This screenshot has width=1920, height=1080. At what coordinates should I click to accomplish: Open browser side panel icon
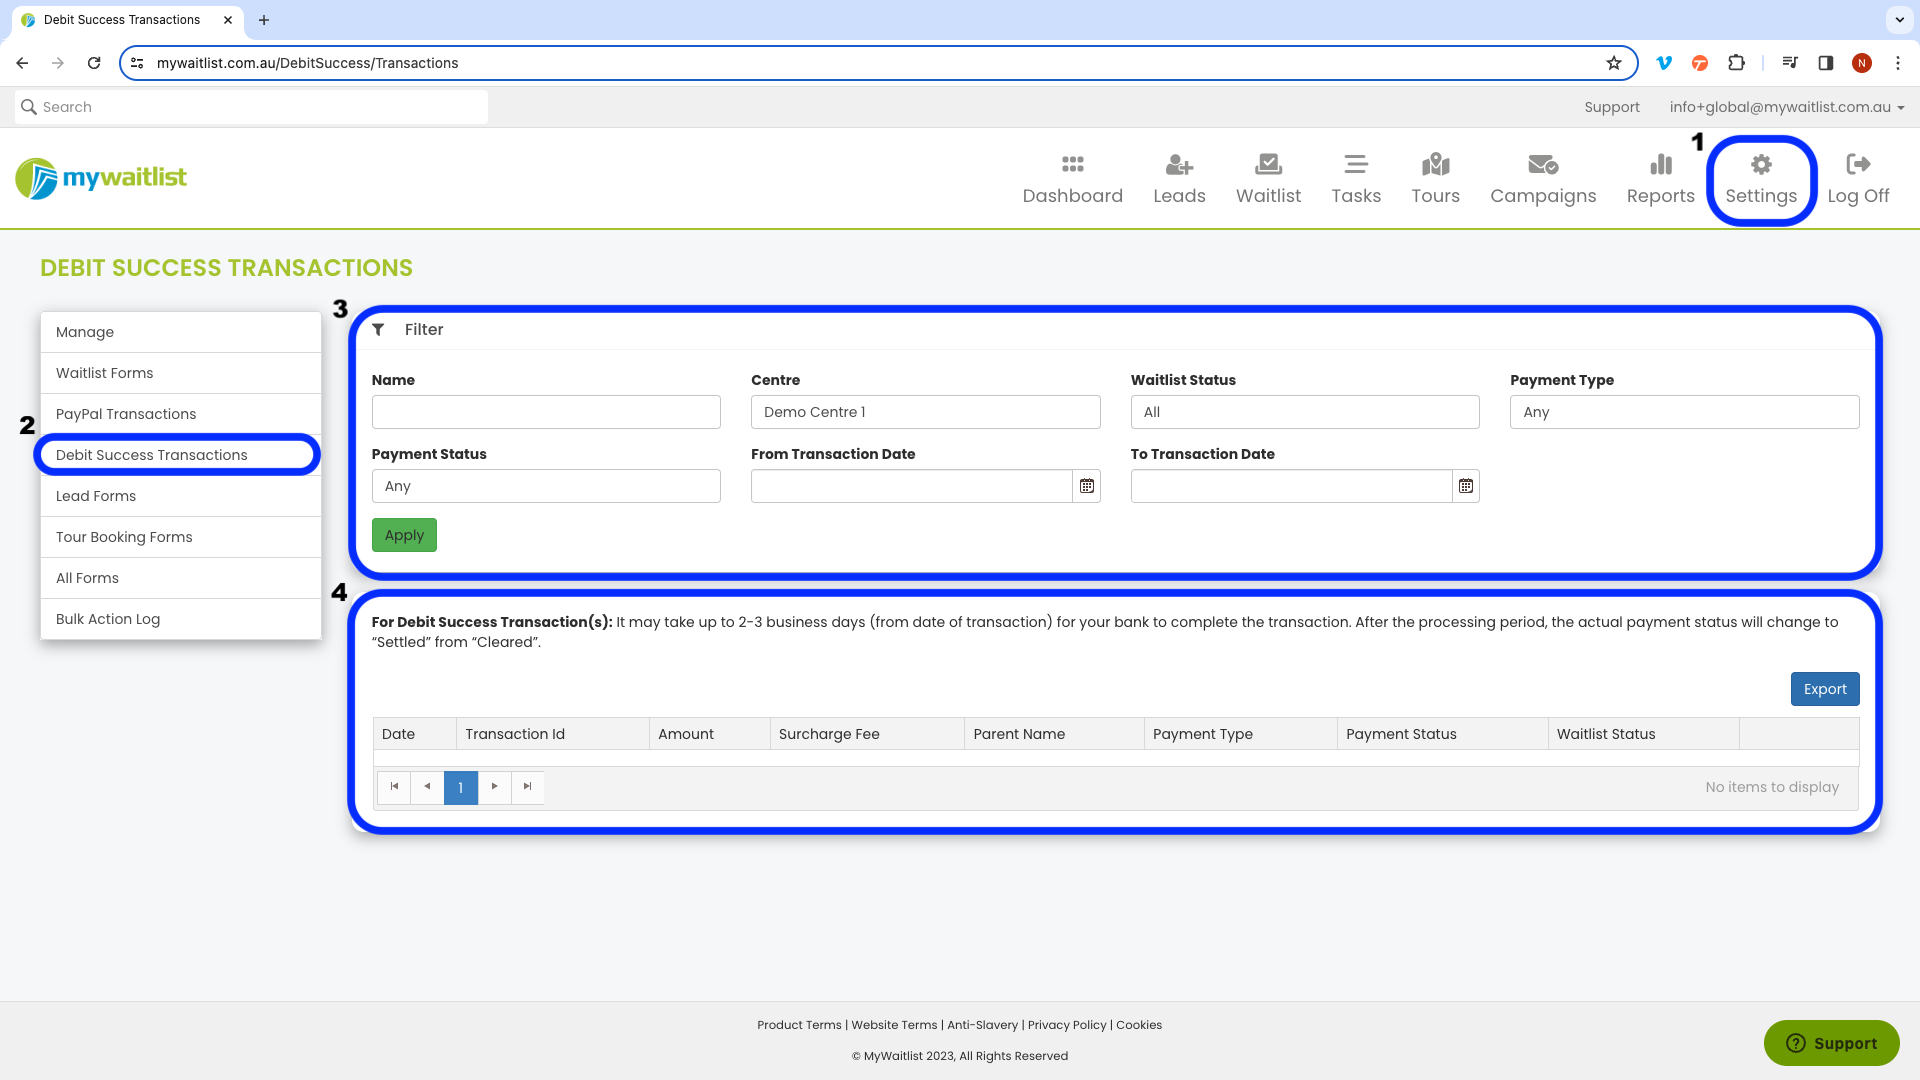point(1825,63)
